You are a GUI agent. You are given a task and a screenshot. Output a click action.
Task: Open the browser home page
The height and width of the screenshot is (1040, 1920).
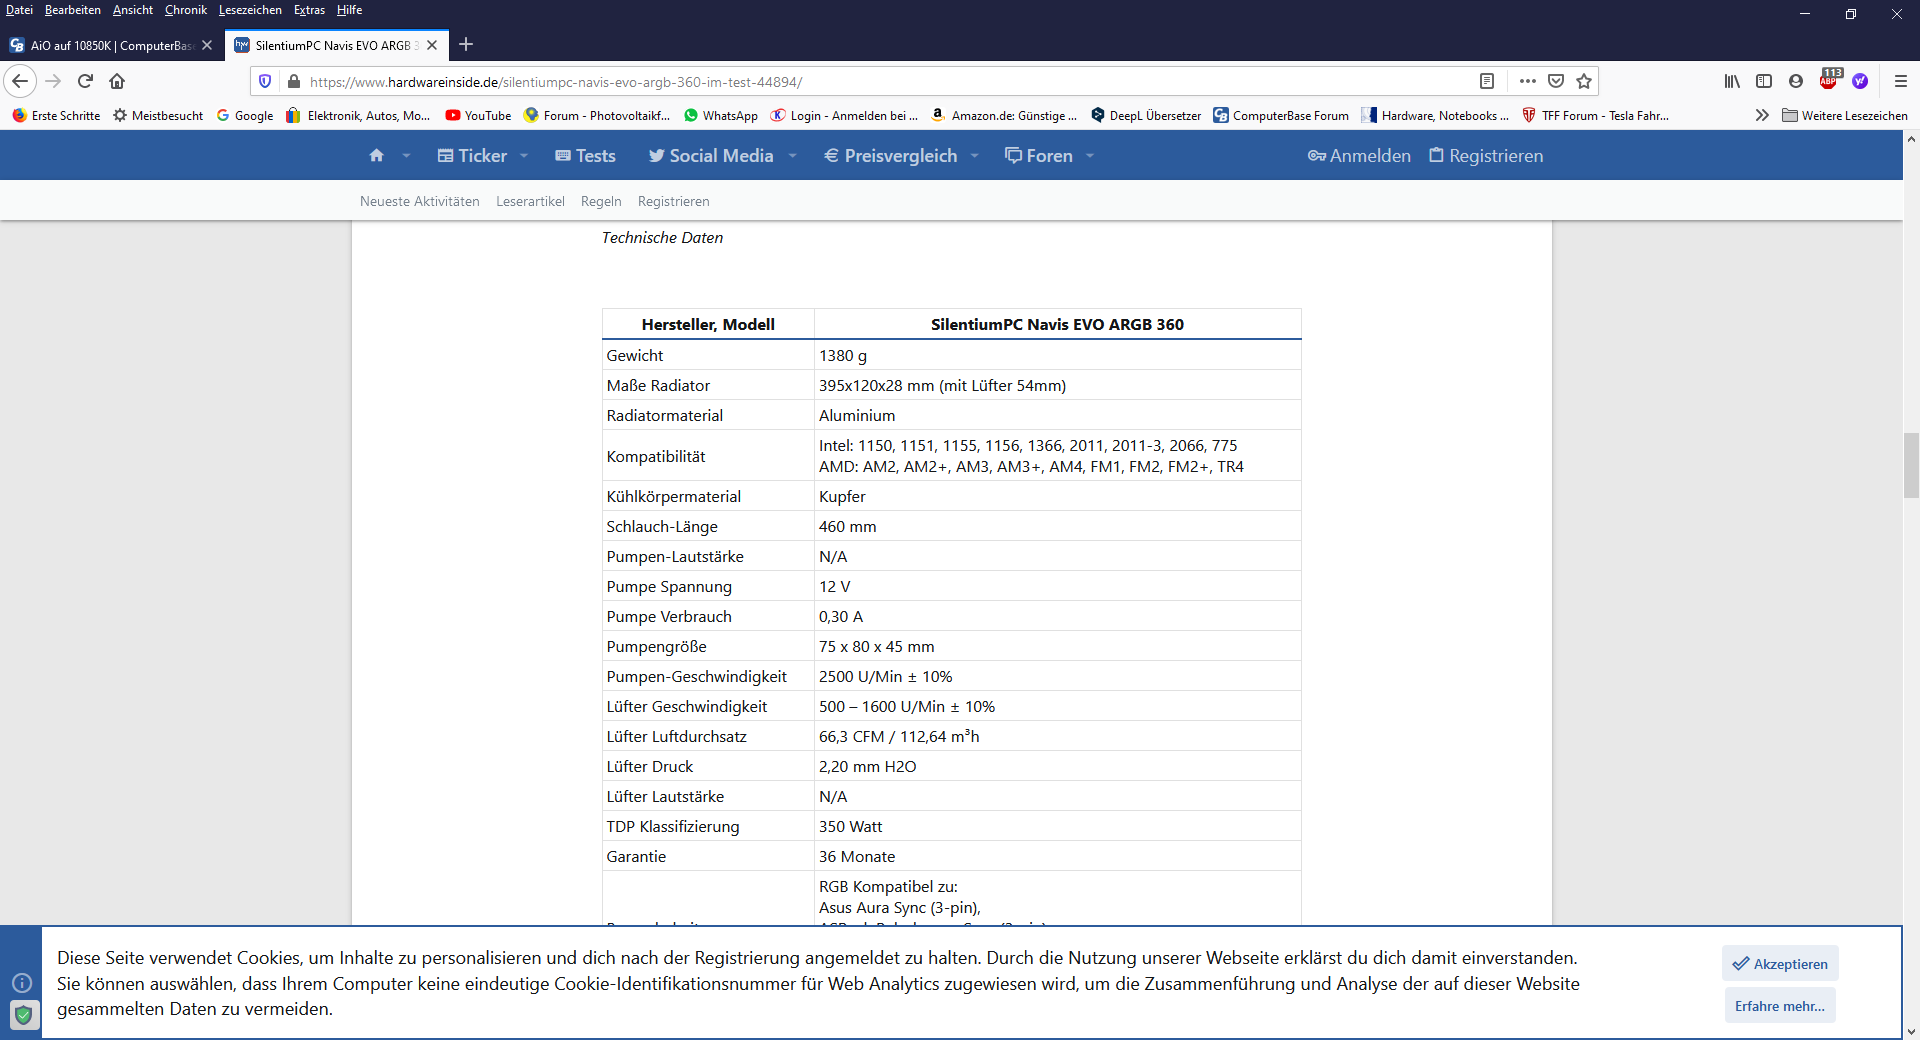(x=117, y=81)
